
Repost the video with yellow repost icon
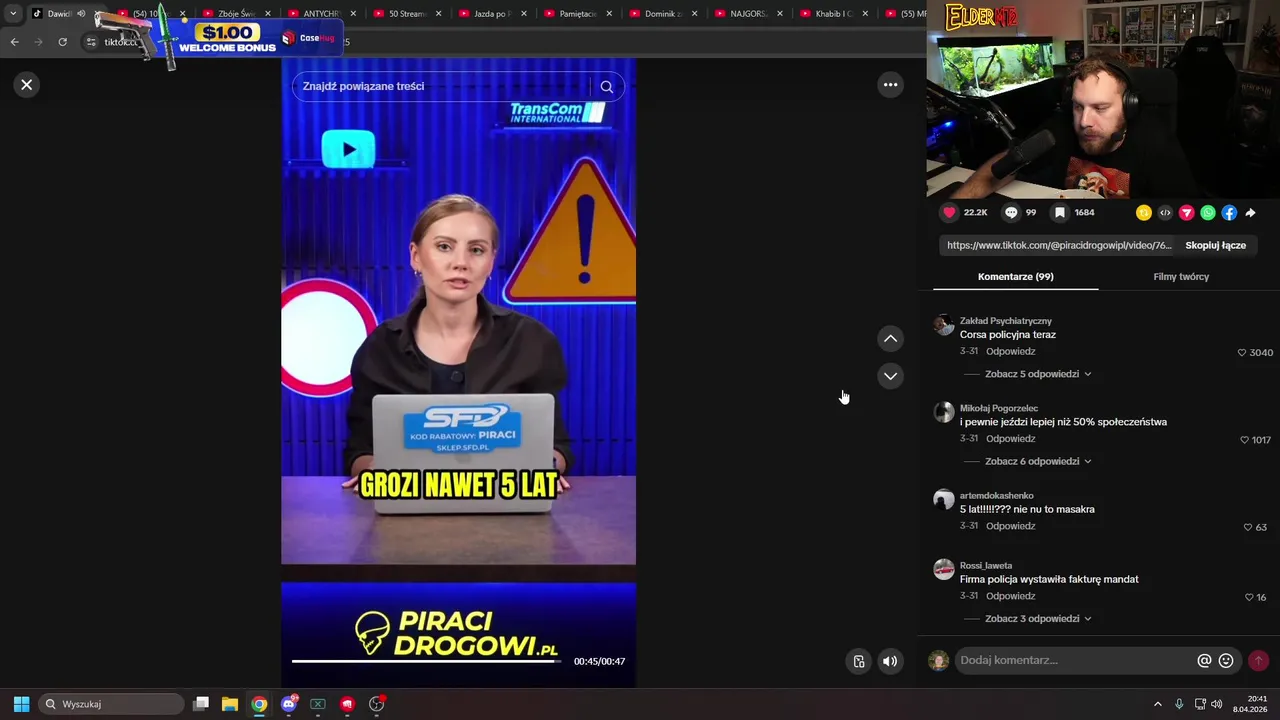point(1144,212)
